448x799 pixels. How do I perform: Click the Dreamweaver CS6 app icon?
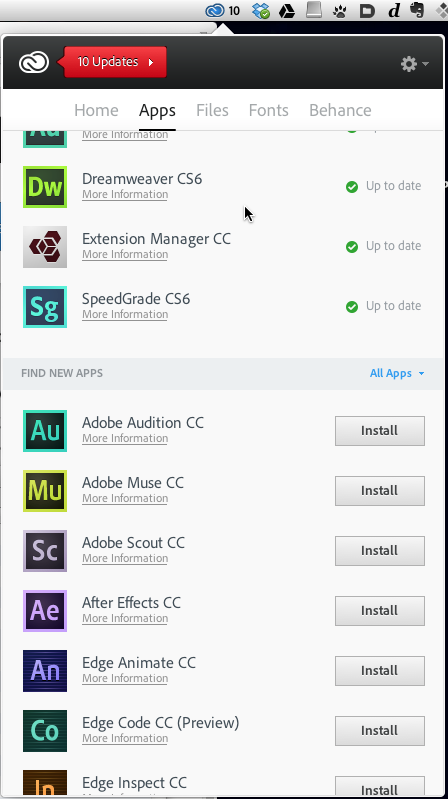tap(45, 187)
